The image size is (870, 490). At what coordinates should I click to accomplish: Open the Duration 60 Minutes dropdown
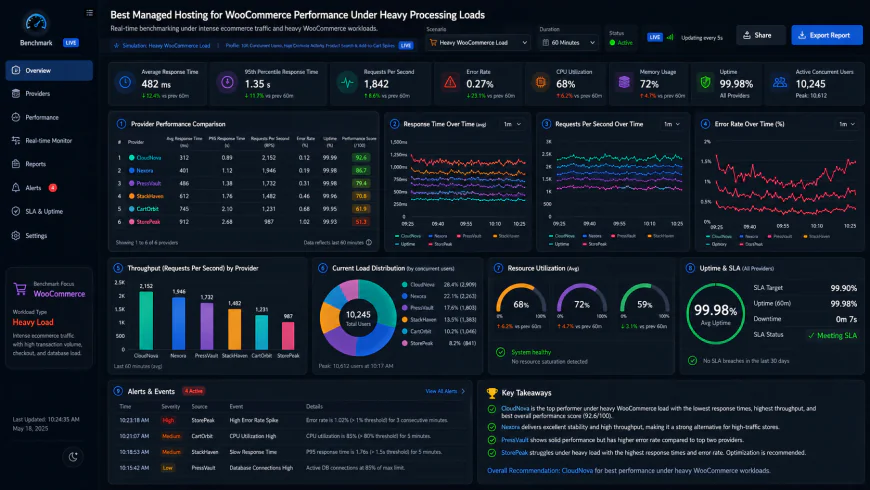569,42
